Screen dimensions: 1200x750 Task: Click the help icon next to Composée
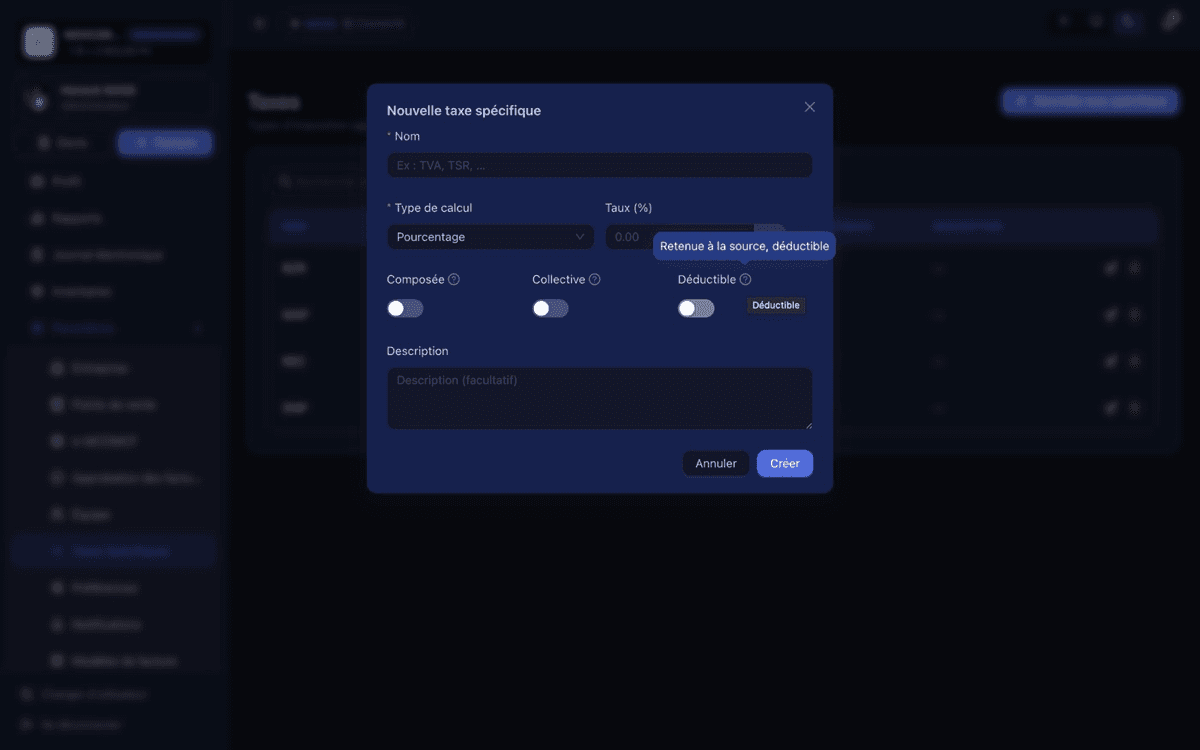[x=454, y=280]
